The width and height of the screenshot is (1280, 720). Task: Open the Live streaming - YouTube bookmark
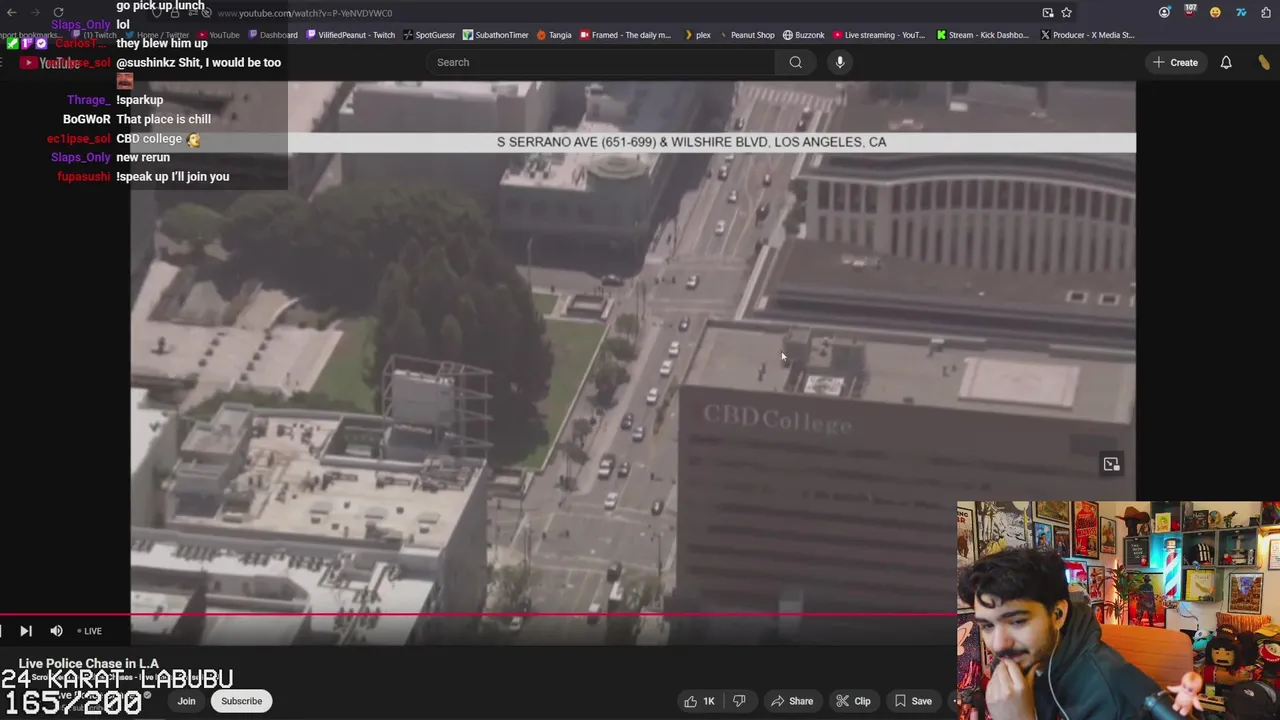[x=879, y=35]
